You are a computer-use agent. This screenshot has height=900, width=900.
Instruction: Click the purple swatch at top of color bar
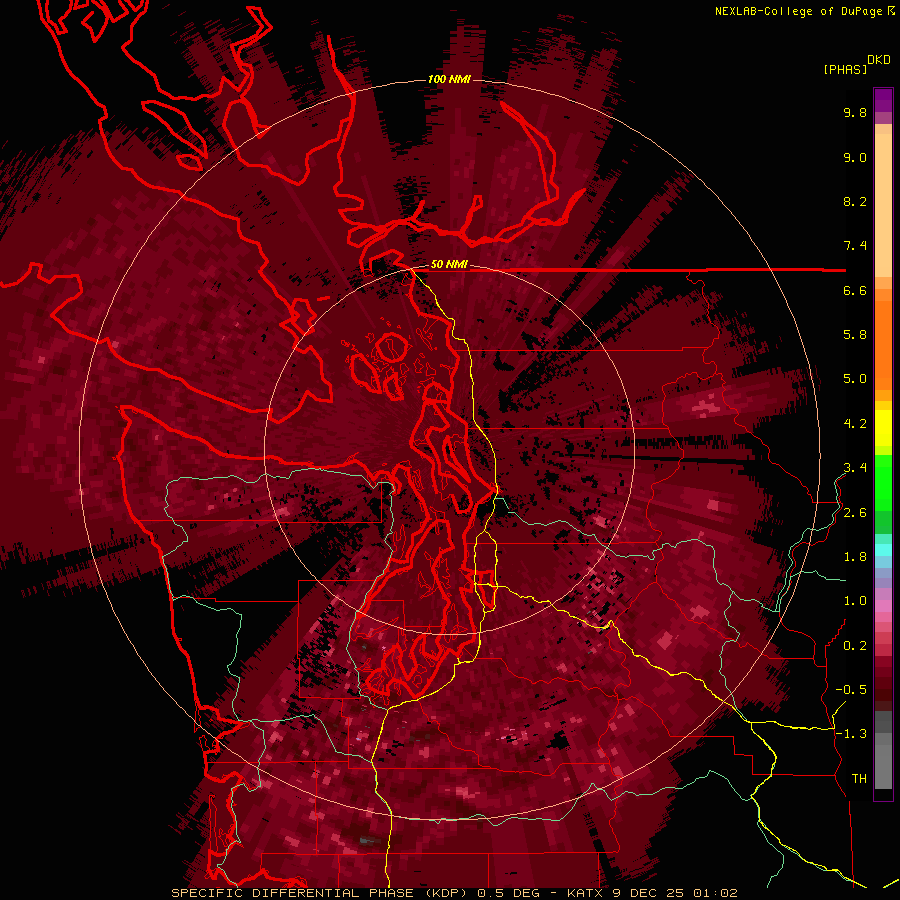(883, 100)
